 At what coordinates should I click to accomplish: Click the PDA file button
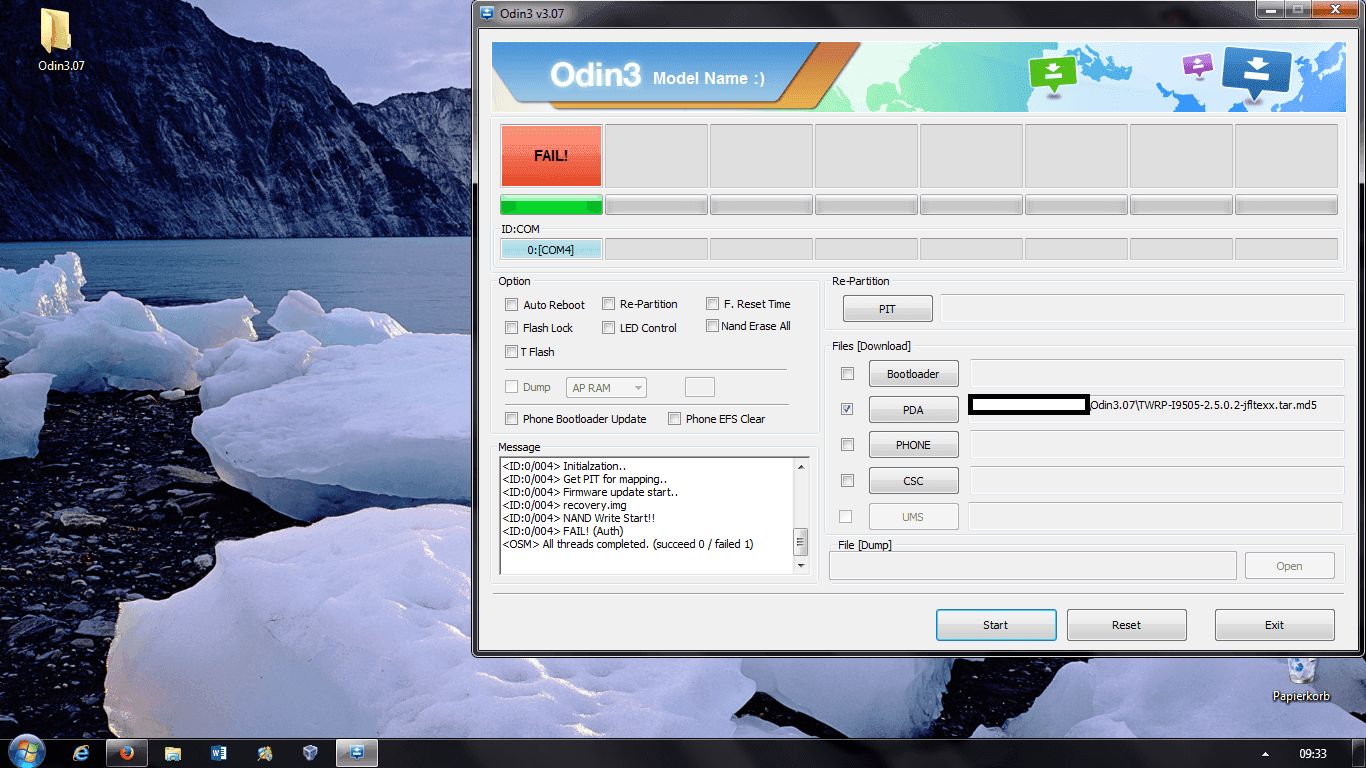click(x=913, y=410)
